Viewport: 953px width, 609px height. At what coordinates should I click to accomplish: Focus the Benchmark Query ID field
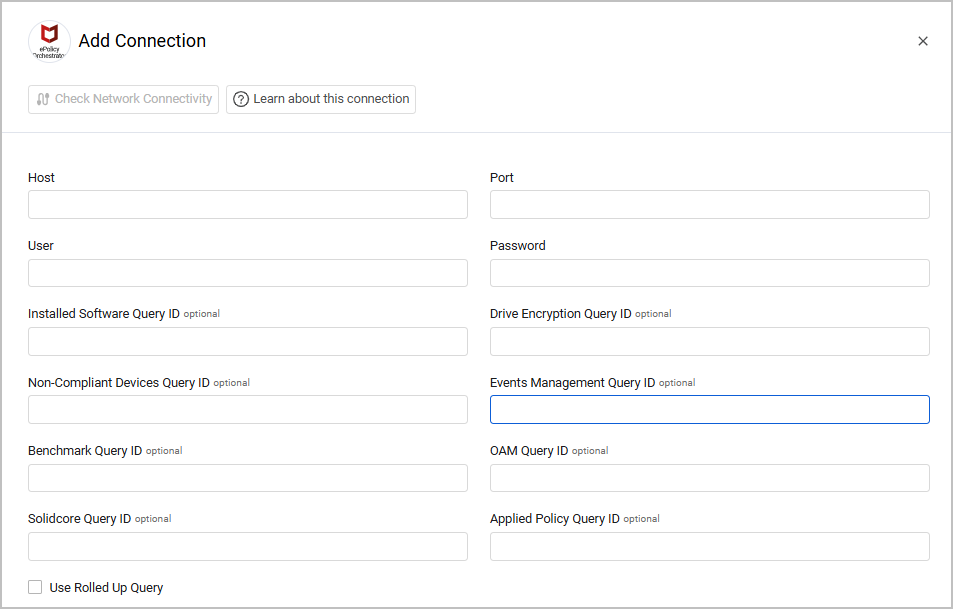247,478
